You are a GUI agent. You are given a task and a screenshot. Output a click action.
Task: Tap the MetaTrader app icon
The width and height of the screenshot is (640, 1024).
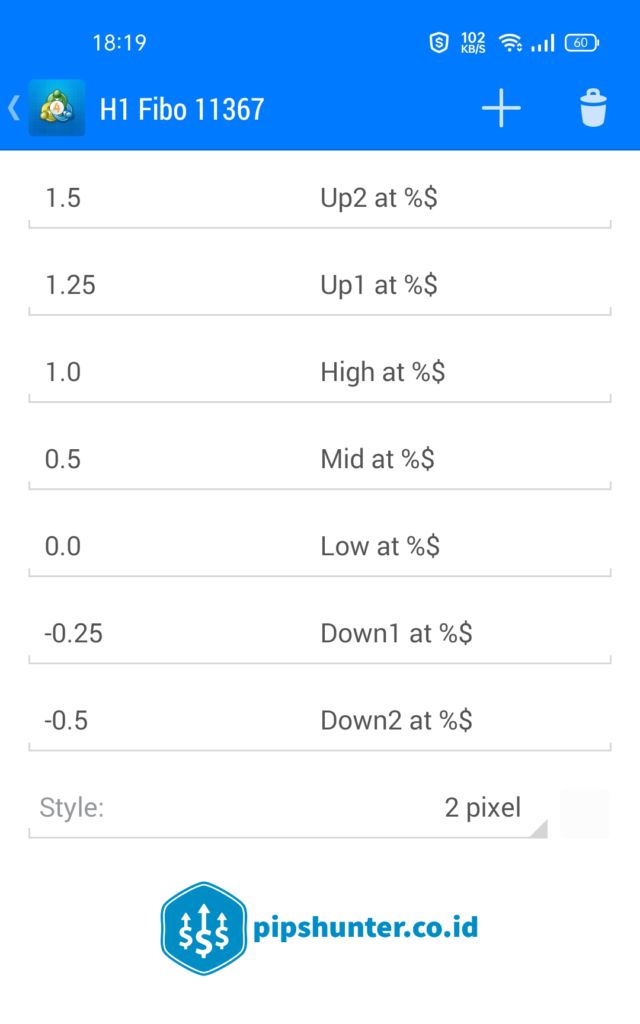pyautogui.click(x=57, y=108)
